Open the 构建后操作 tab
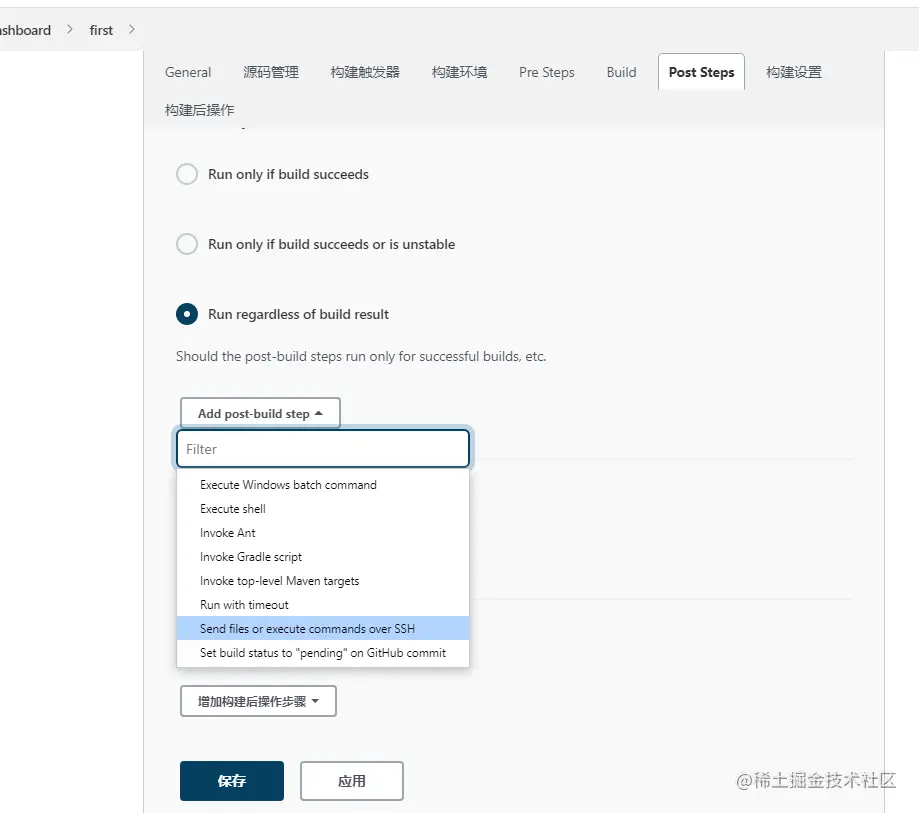The height and width of the screenshot is (813, 919). point(199,110)
